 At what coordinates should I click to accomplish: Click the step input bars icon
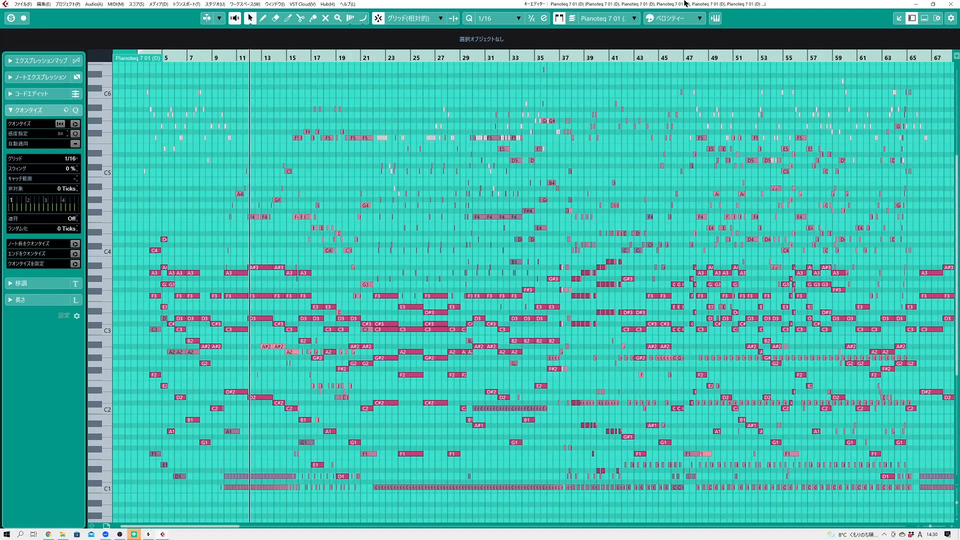[x=715, y=18]
